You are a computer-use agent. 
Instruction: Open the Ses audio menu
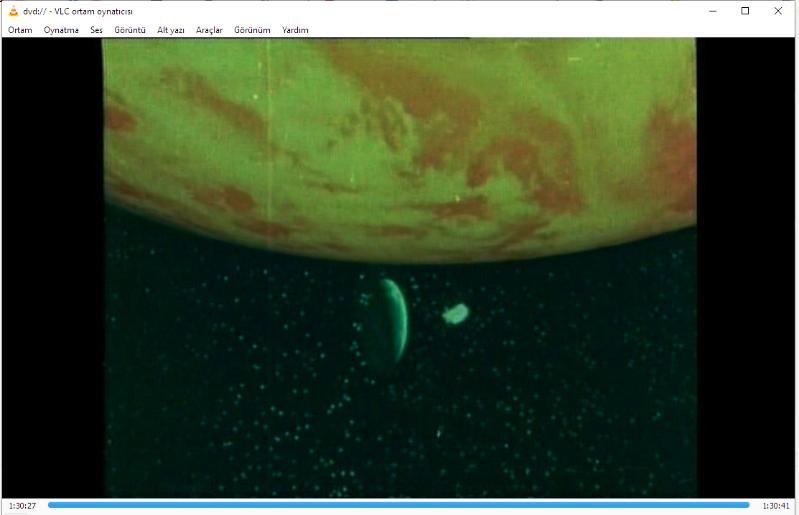tap(96, 30)
